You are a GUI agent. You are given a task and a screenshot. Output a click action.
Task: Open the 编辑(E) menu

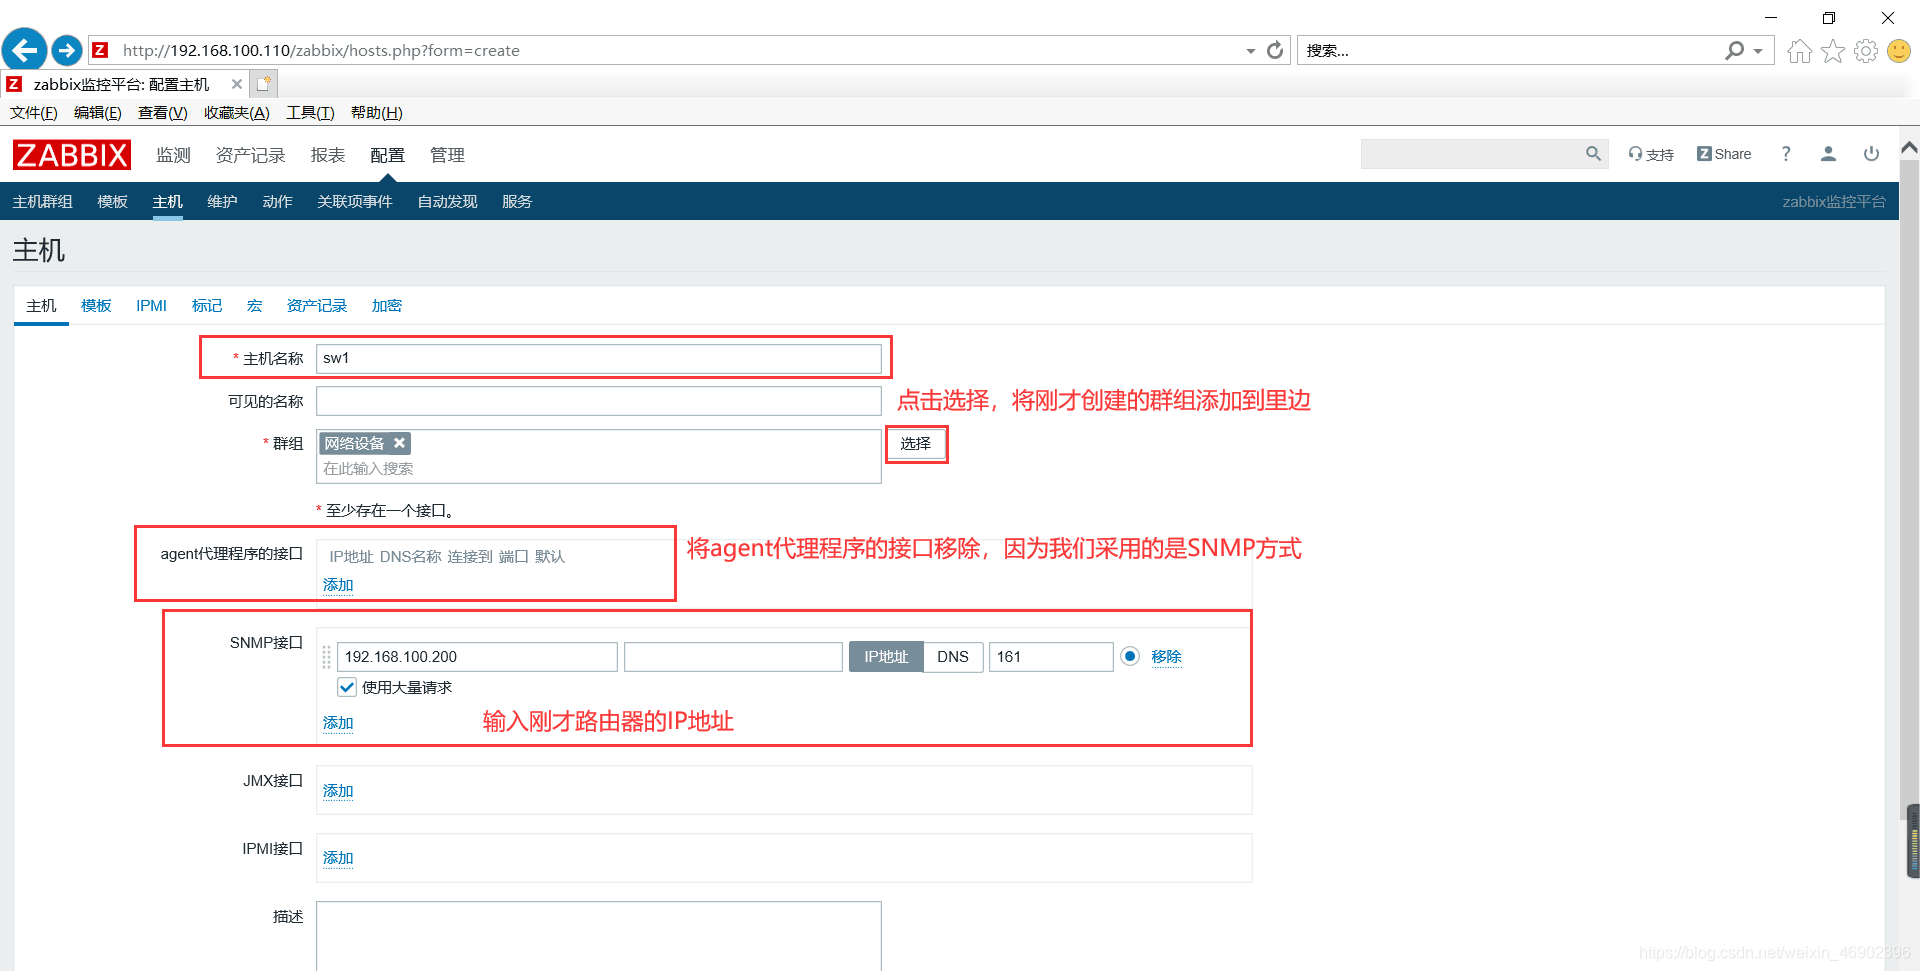click(98, 113)
